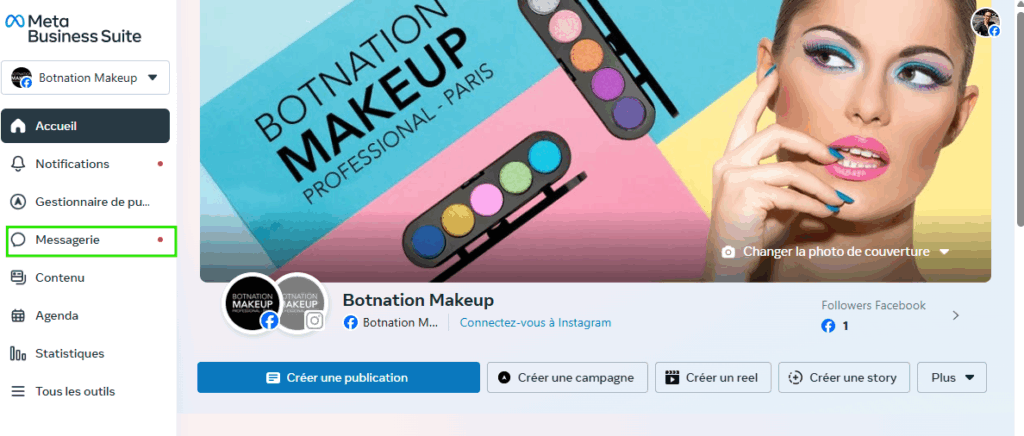Image resolution: width=1024 pixels, height=436 pixels.
Task: Open Tous les outils hamburger icon
Action: 18,392
